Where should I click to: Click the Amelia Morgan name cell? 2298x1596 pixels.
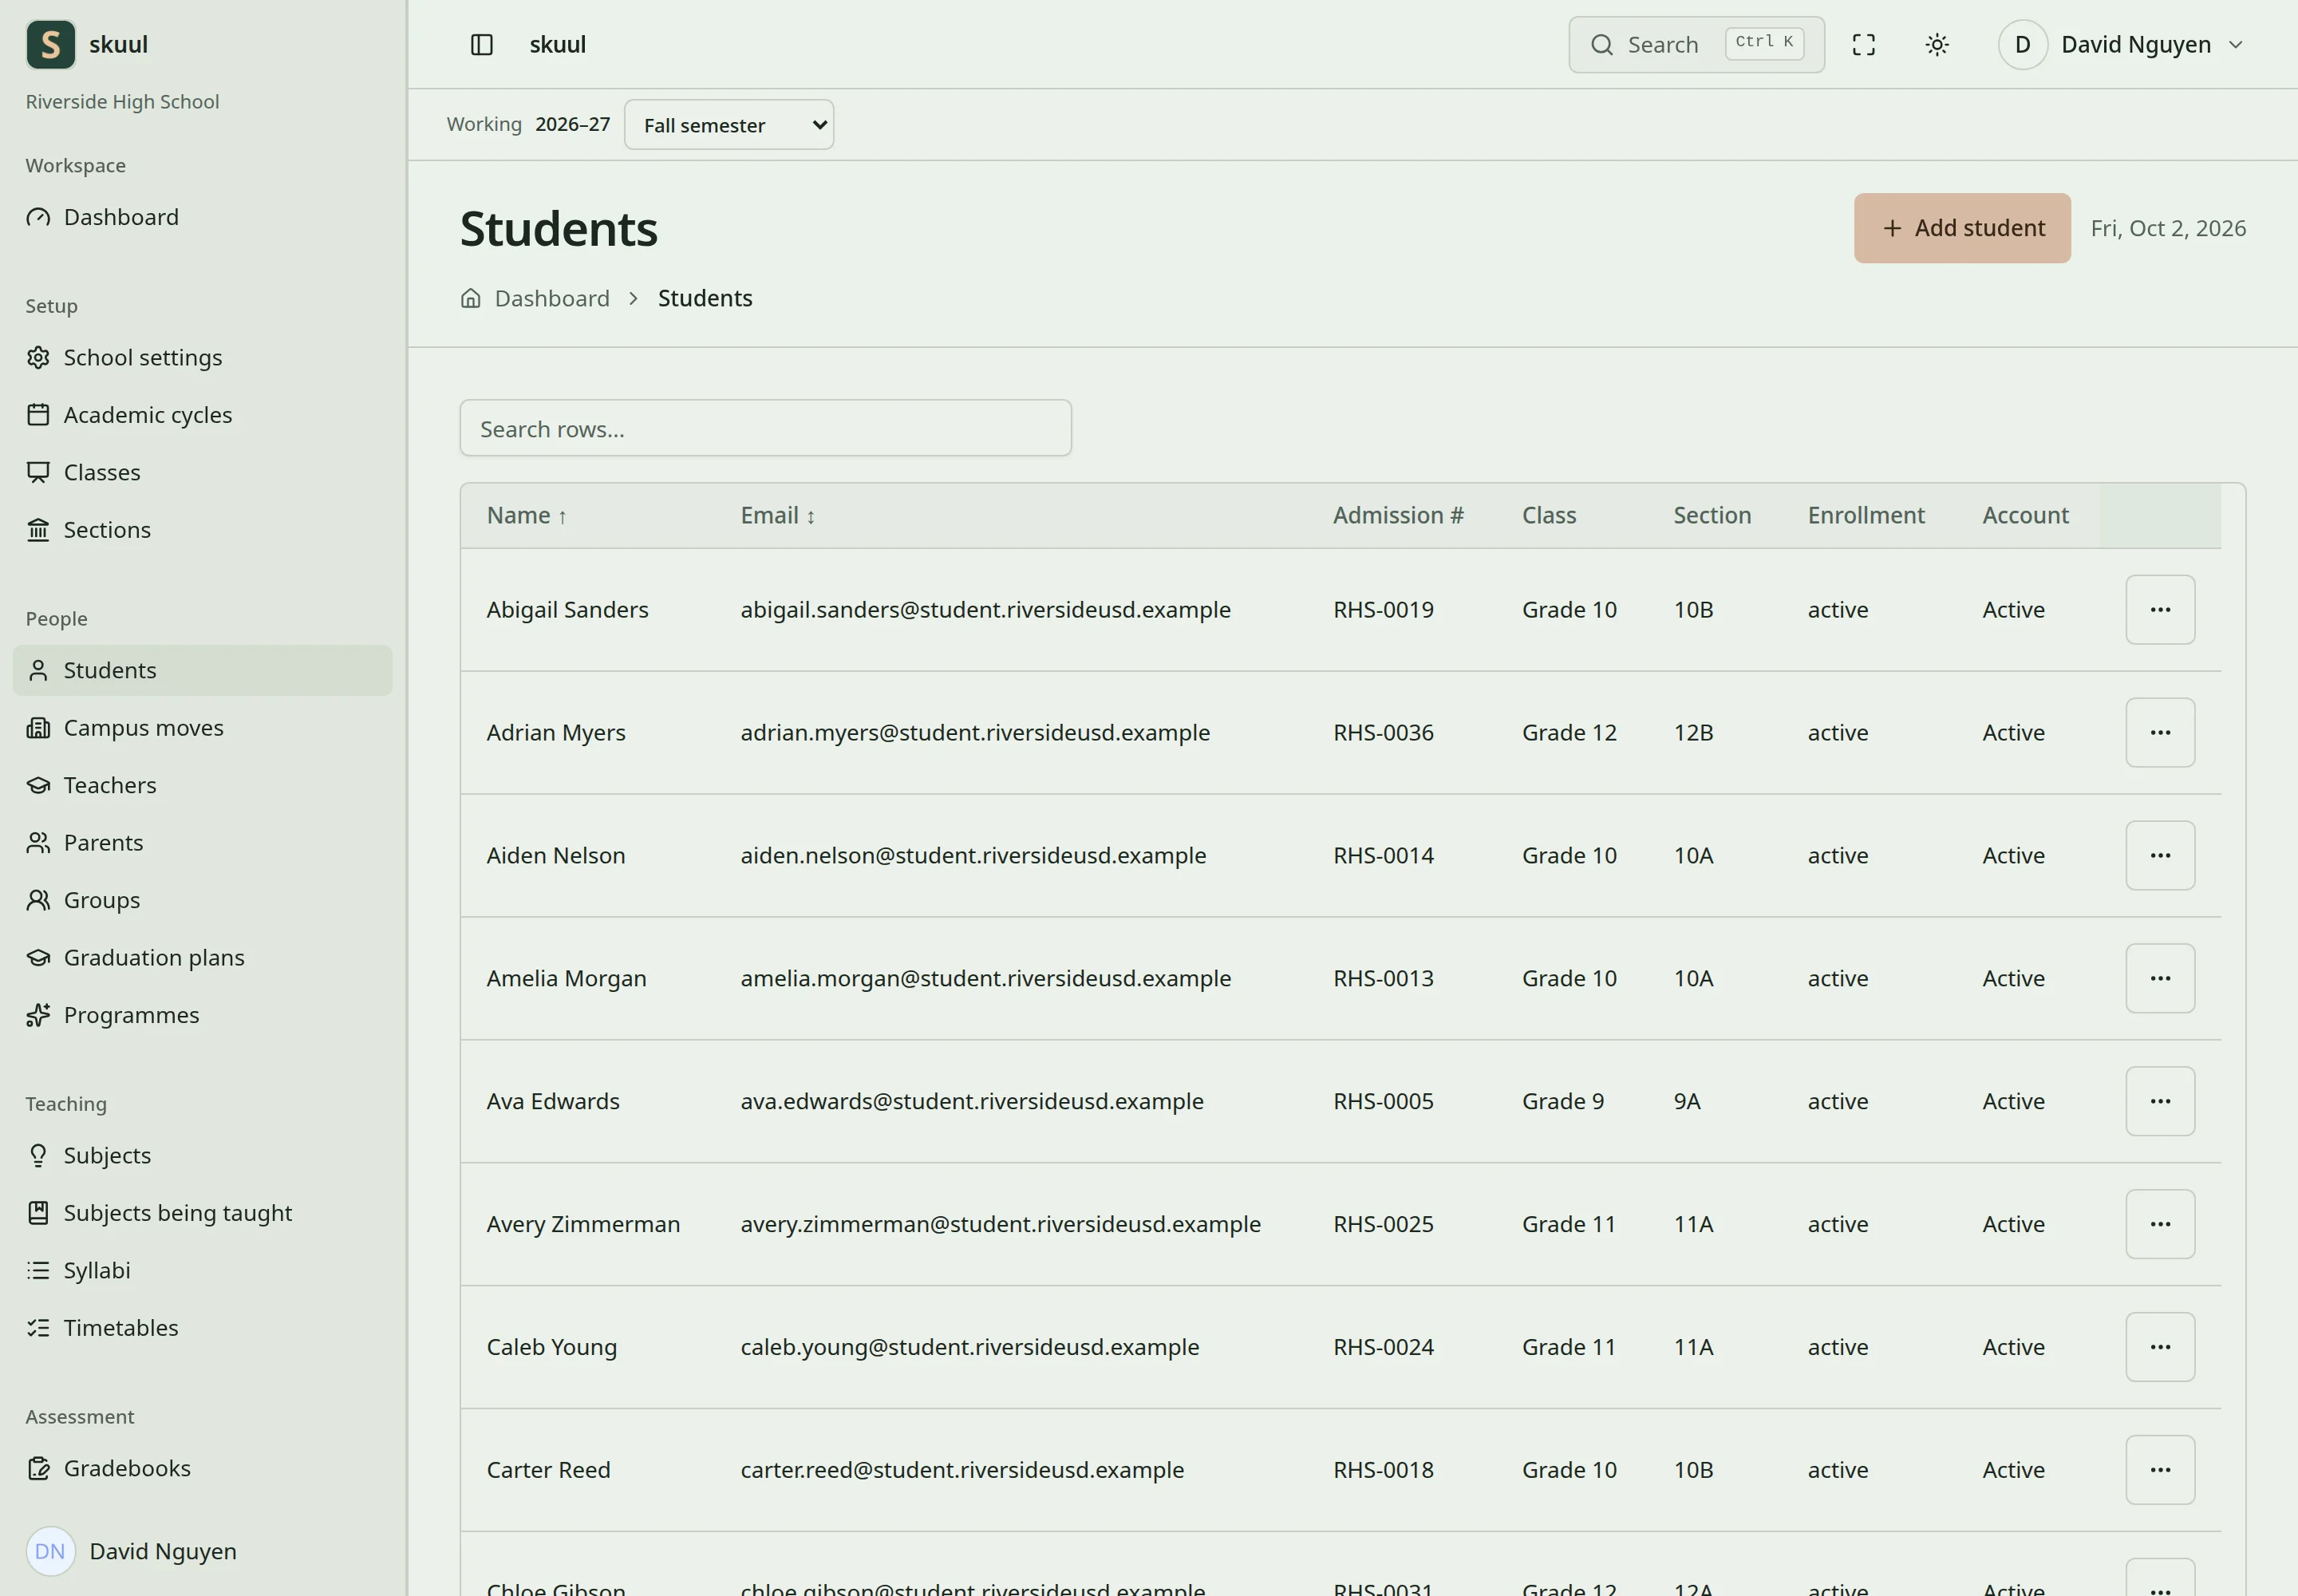[566, 978]
